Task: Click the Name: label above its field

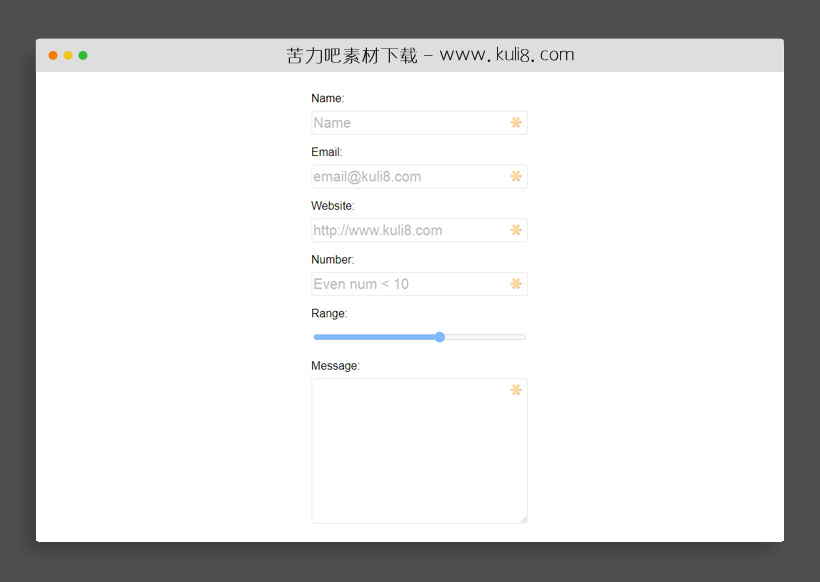Action: click(326, 98)
